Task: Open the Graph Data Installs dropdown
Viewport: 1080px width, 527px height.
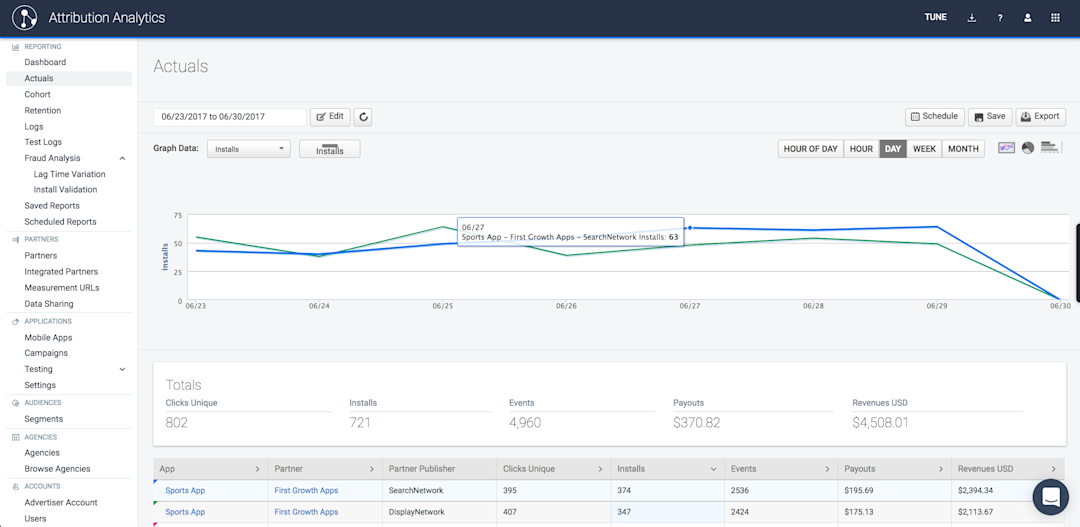Action: click(x=248, y=149)
